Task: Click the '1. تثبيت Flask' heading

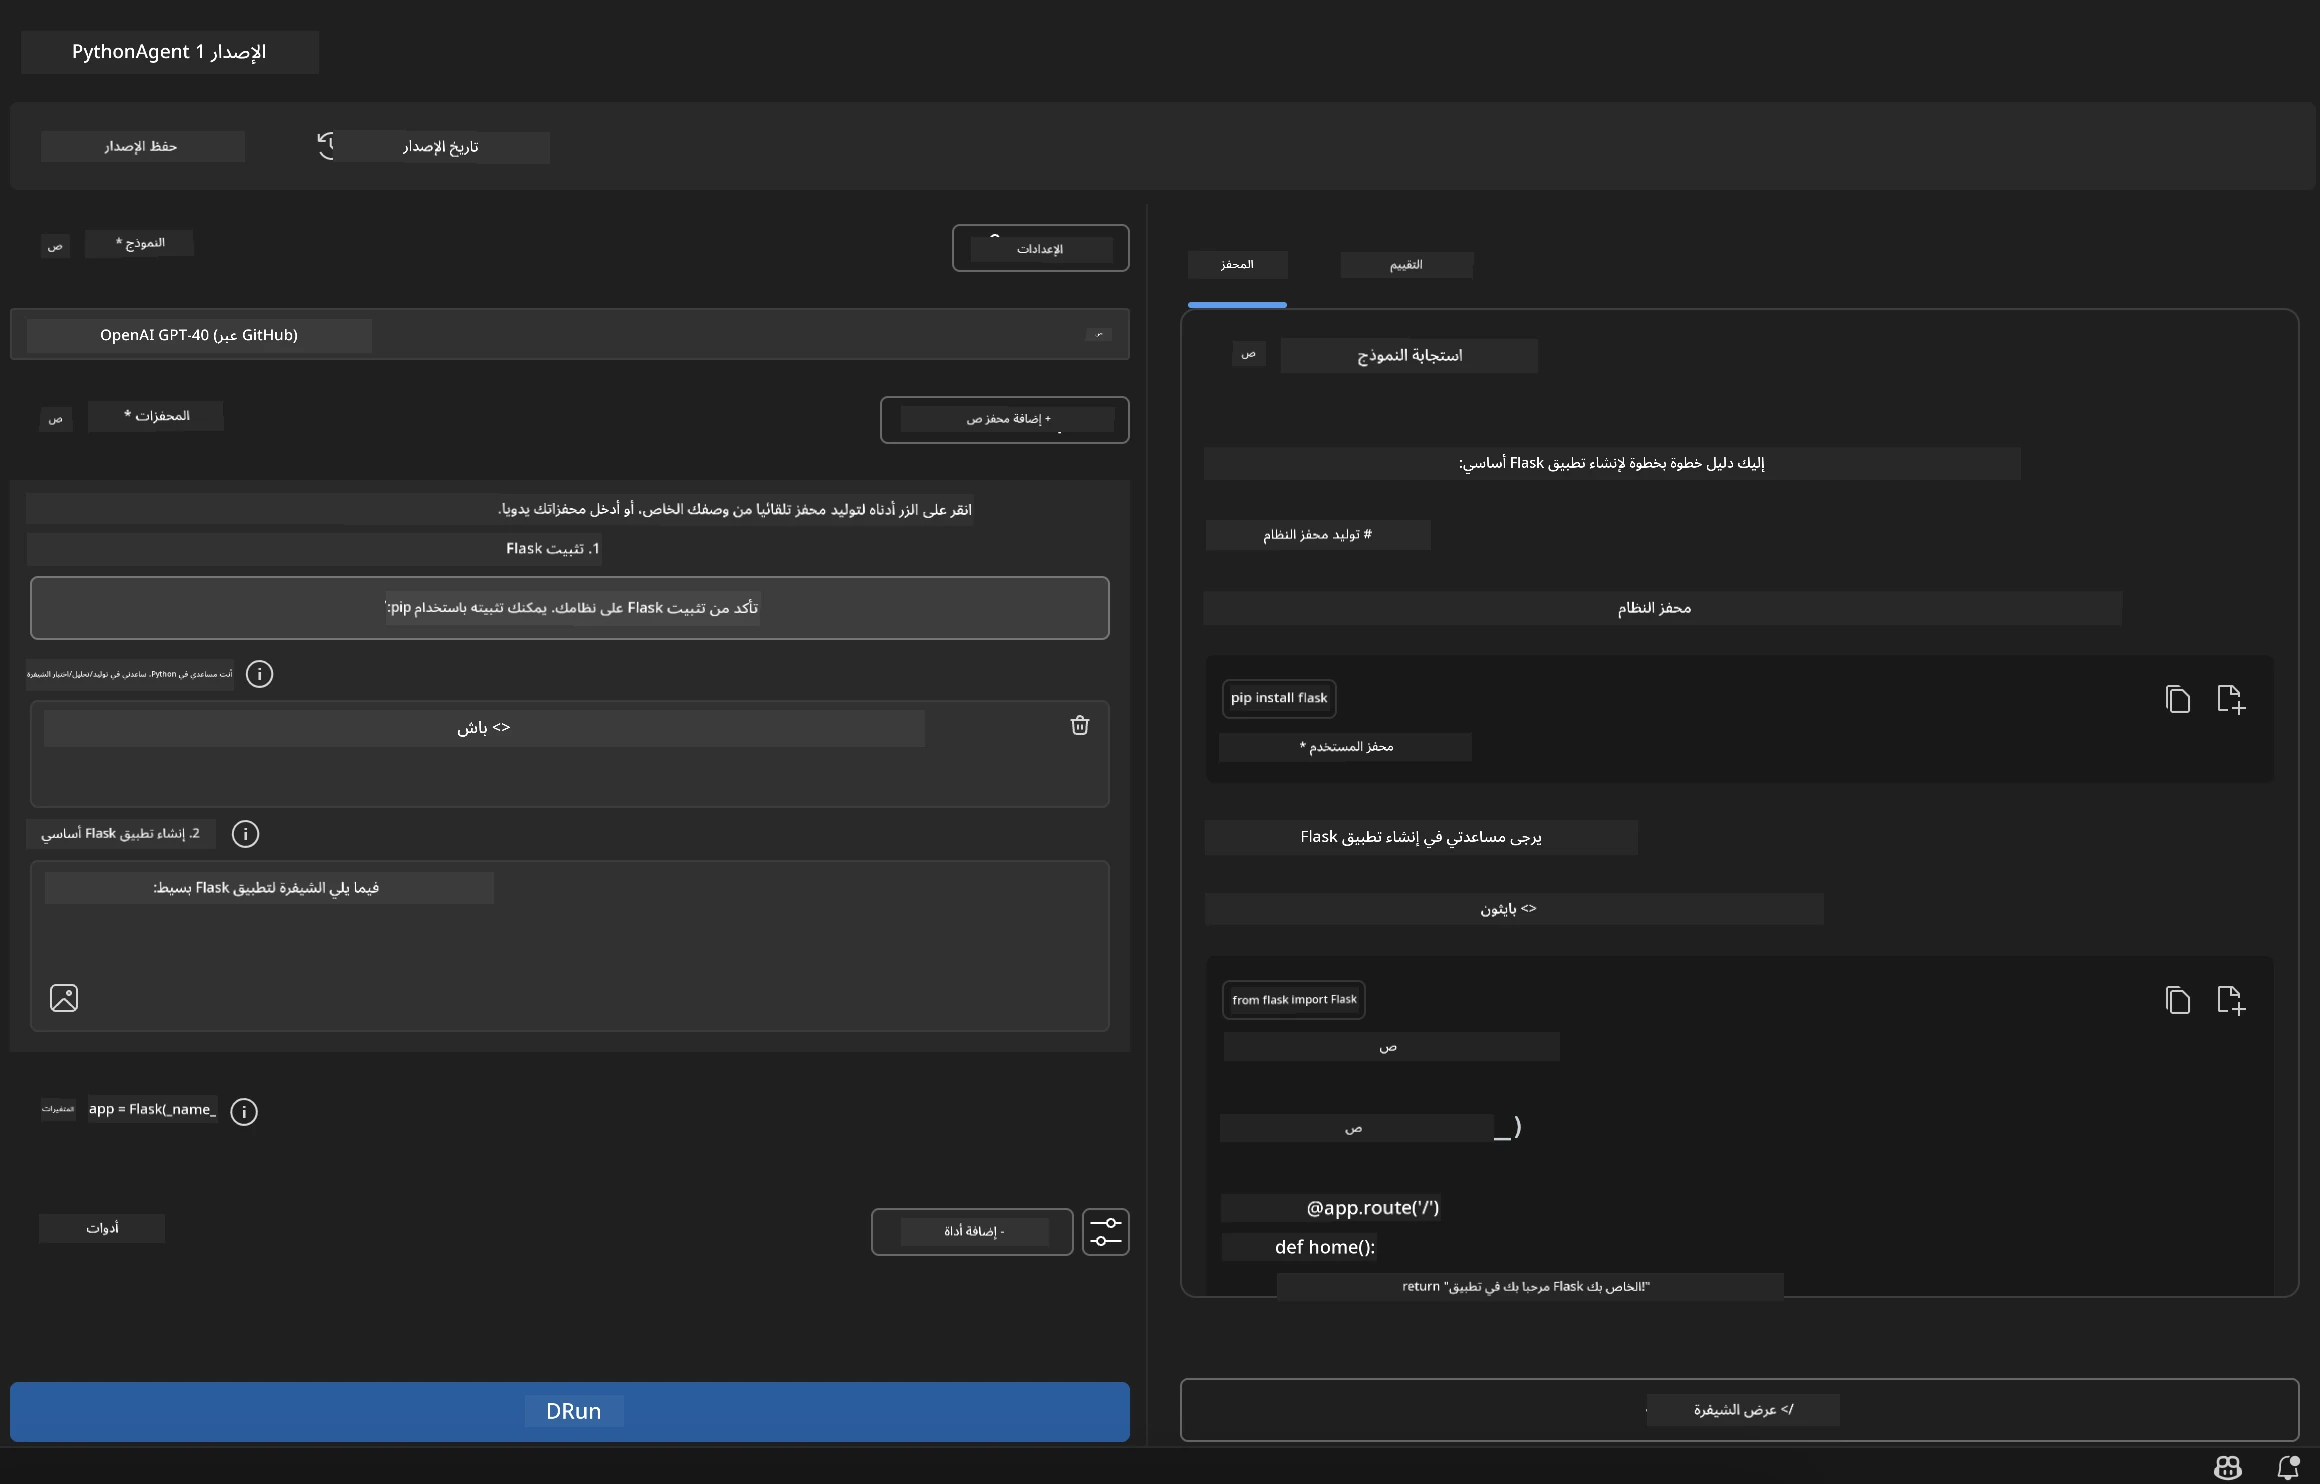Action: [552, 549]
